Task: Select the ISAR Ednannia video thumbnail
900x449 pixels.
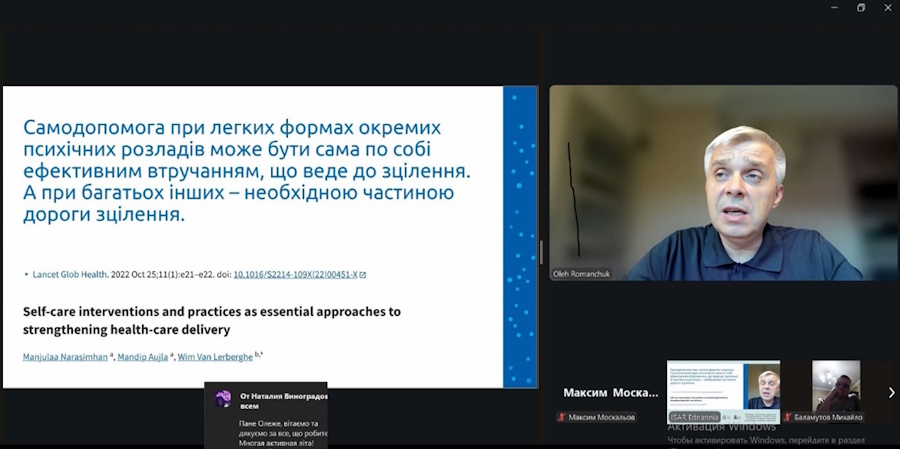Action: point(724,386)
